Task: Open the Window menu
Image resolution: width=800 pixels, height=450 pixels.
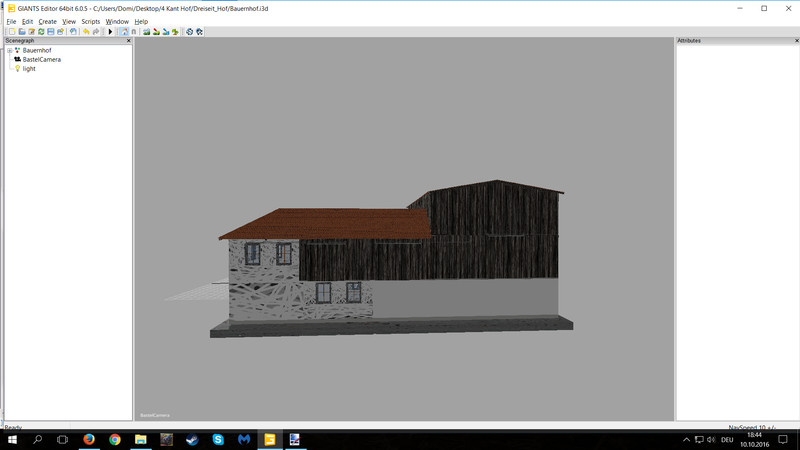Action: (117, 21)
